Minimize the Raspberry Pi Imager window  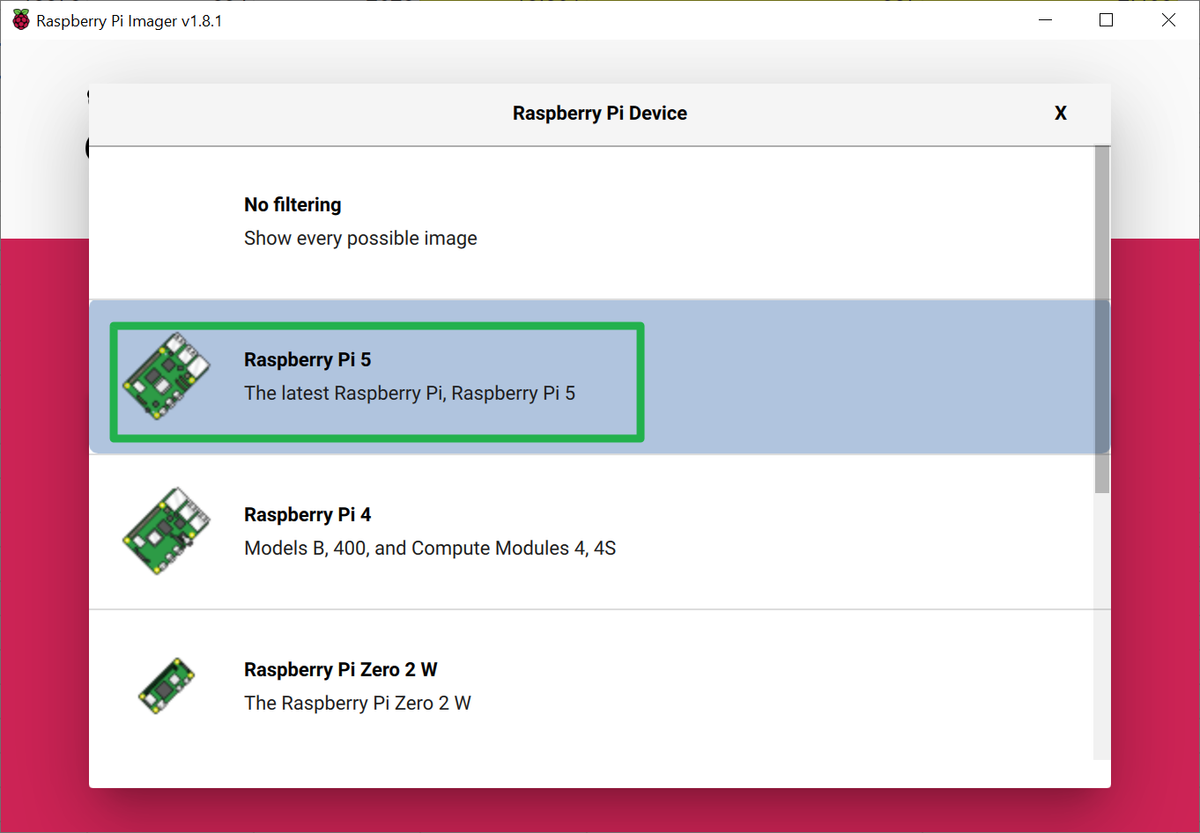click(1045, 19)
